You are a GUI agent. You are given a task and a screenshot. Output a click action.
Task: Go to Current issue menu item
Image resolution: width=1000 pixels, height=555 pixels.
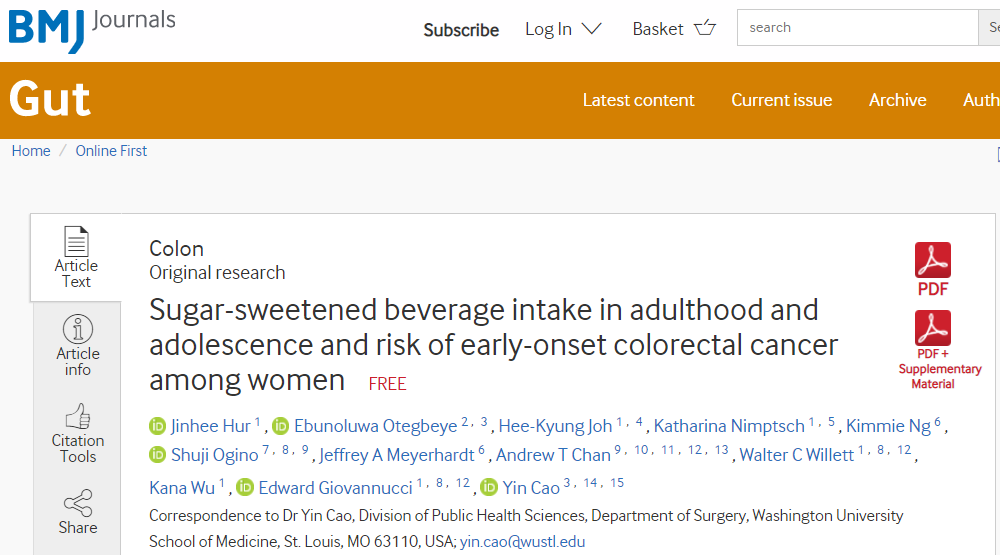coord(781,100)
